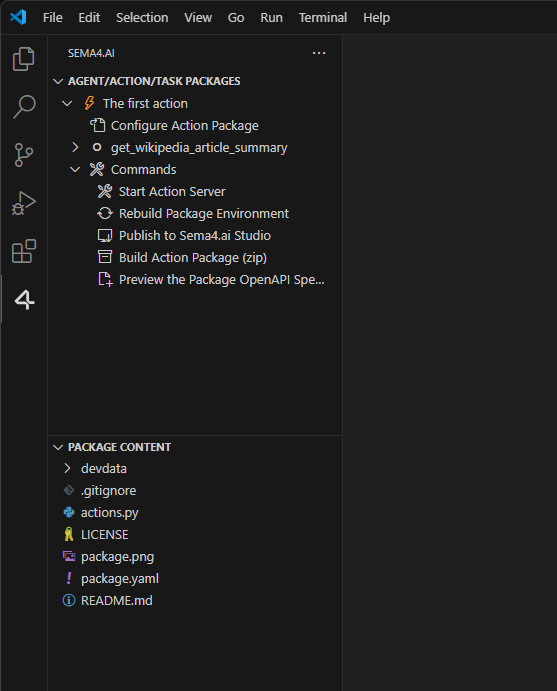Click the YAML exclamation icon beside package.yaml
Image resolution: width=557 pixels, height=691 pixels.
coord(69,578)
